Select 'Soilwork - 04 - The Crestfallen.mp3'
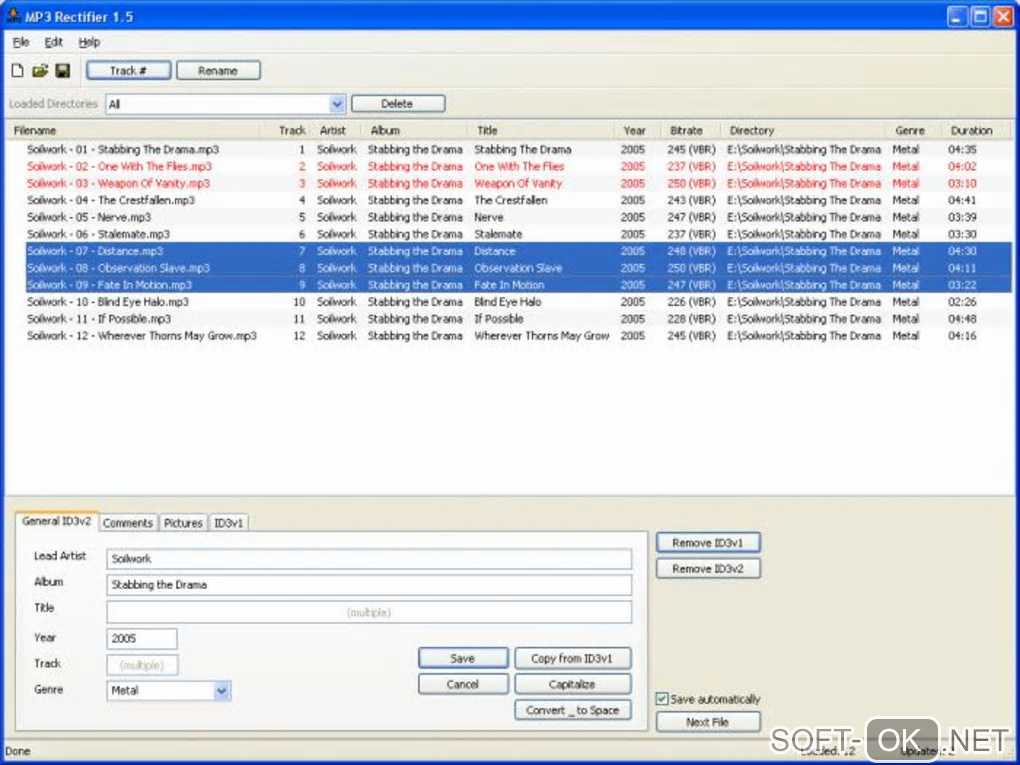The image size is (1020, 765). point(111,200)
